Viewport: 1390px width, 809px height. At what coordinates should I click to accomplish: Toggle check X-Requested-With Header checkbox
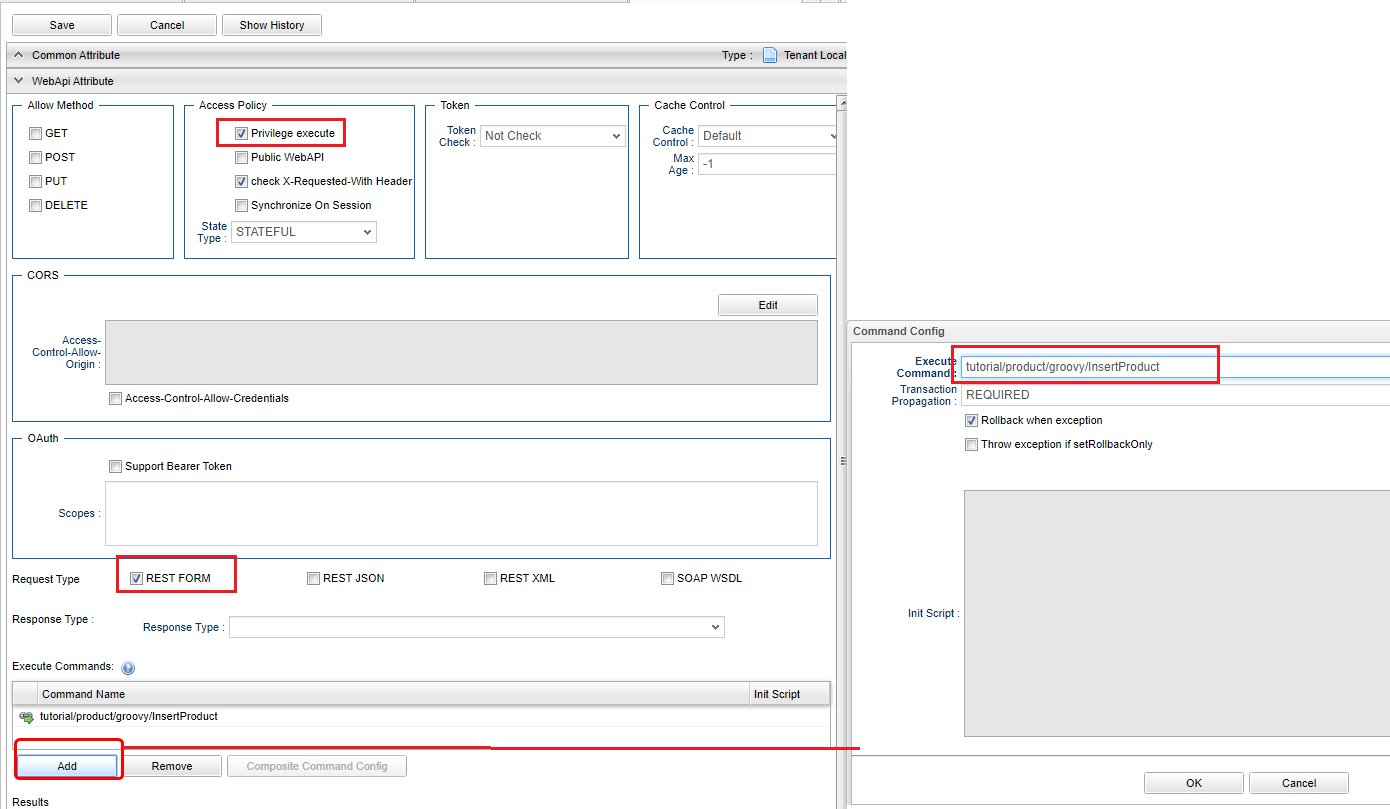pos(242,181)
